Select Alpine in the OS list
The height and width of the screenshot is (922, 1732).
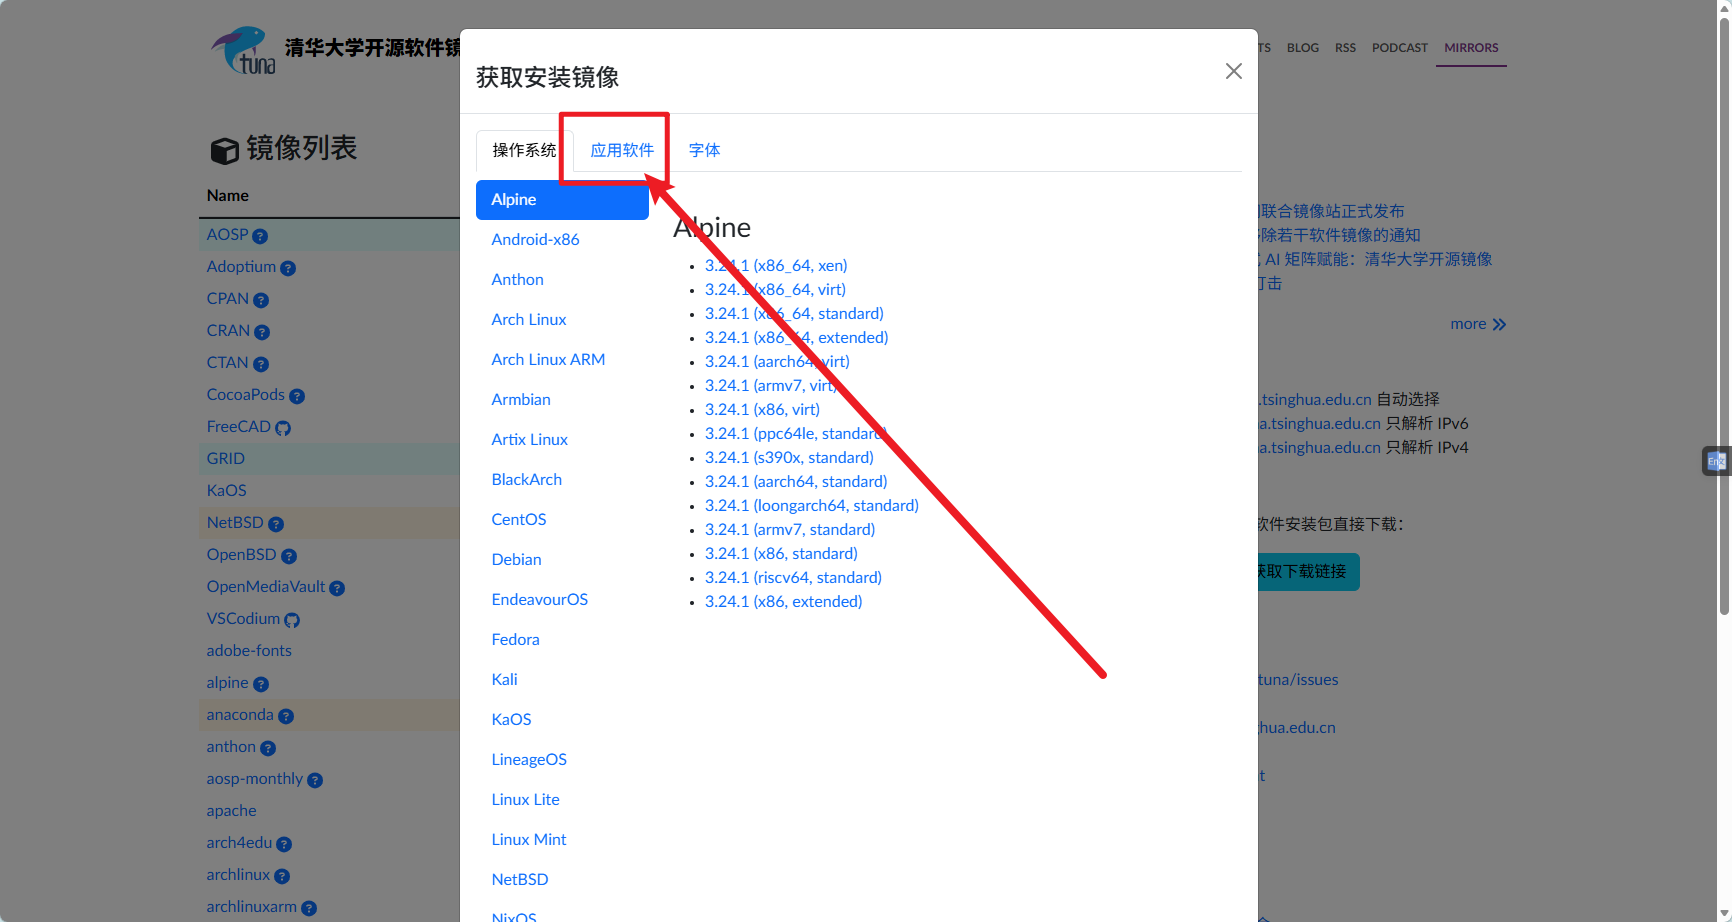(x=562, y=200)
